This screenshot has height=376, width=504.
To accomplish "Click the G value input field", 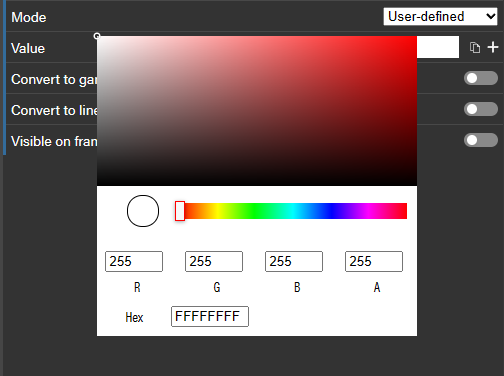I will click(x=214, y=261).
